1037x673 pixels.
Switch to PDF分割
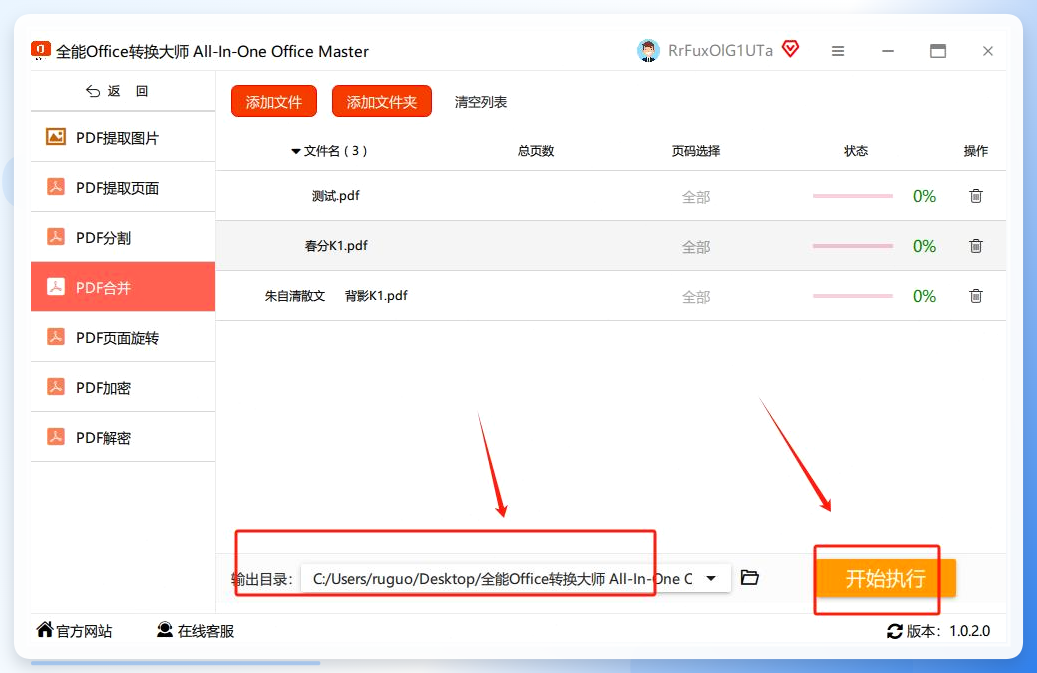[x=123, y=237]
